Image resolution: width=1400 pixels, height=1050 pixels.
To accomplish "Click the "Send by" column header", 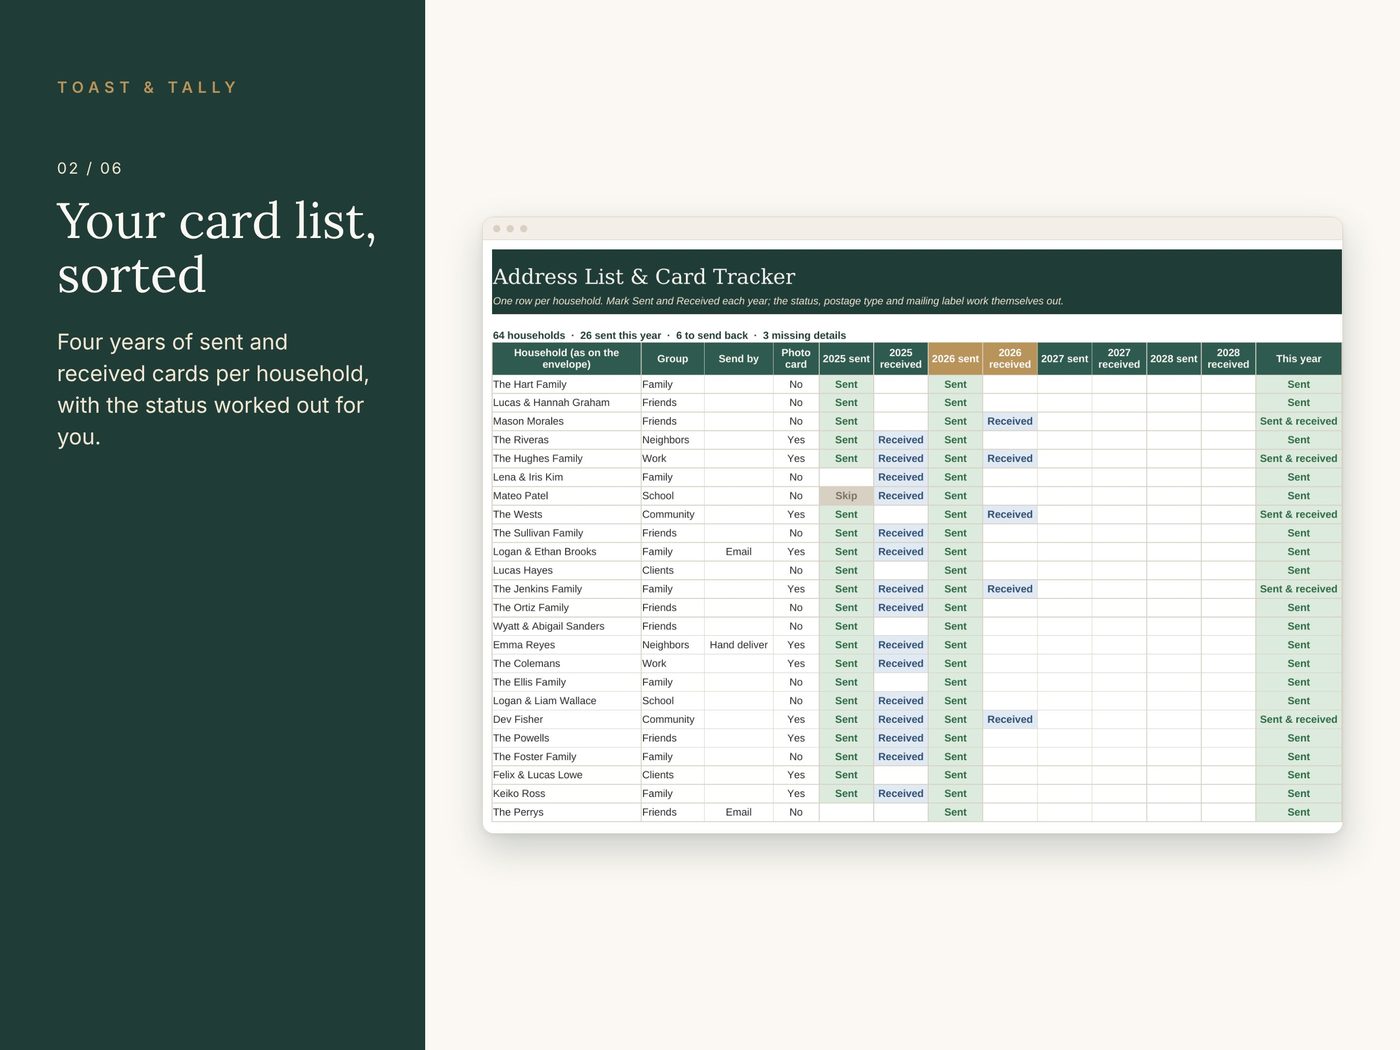I will [x=739, y=359].
